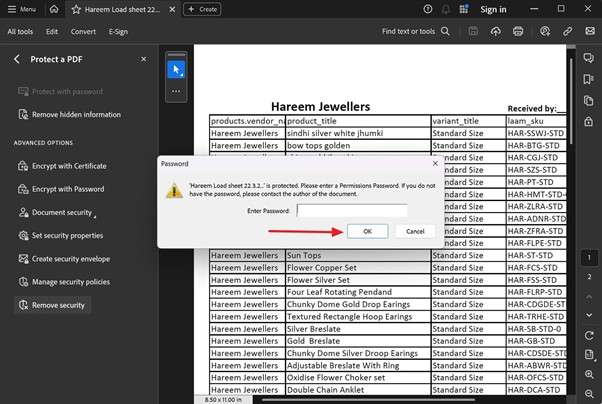The image size is (602, 404).
Task: Open the security lock panel icon
Action: pyautogui.click(x=589, y=122)
